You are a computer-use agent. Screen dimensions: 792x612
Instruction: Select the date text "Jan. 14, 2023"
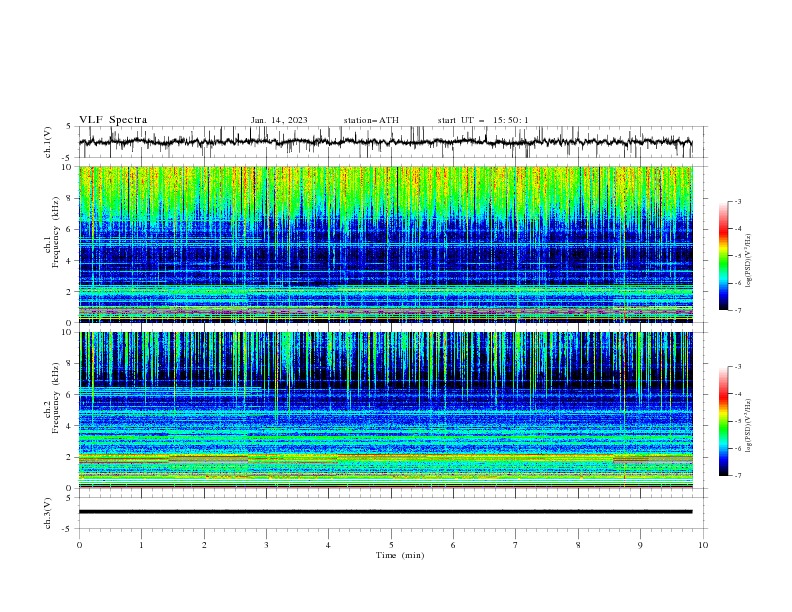pyautogui.click(x=279, y=120)
